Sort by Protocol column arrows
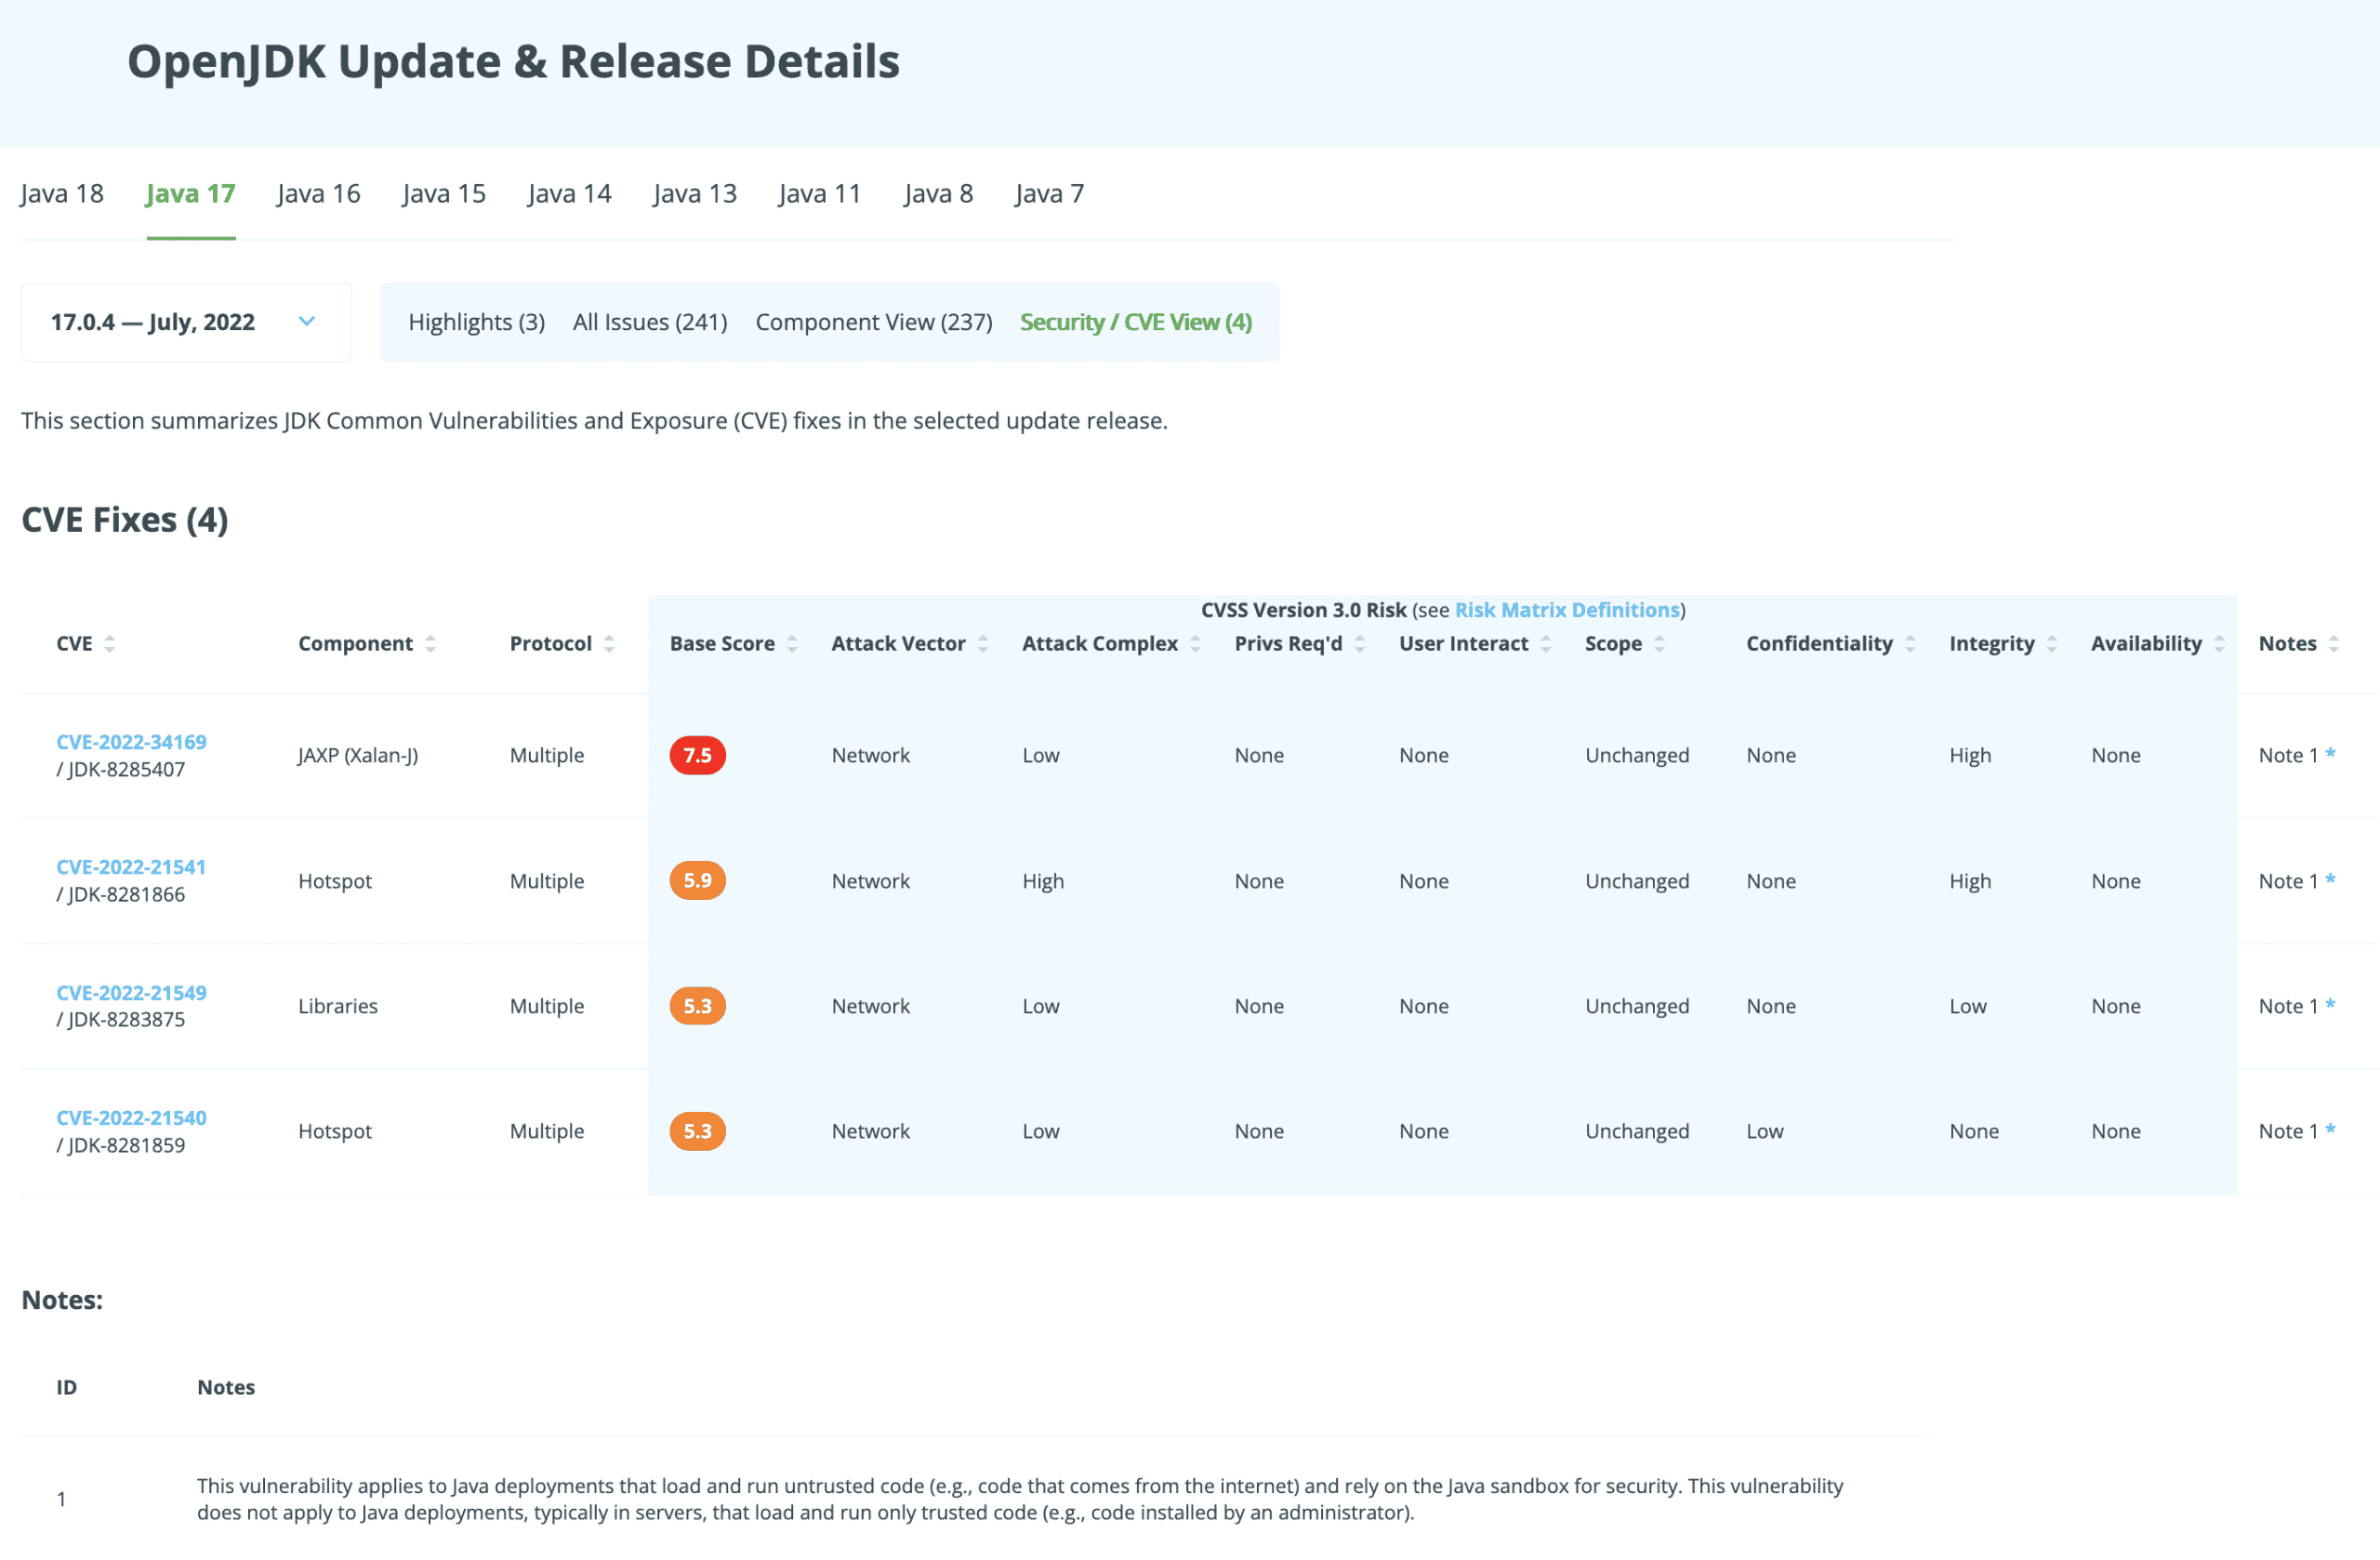Image resolution: width=2380 pixels, height=1560 pixels. pos(609,644)
